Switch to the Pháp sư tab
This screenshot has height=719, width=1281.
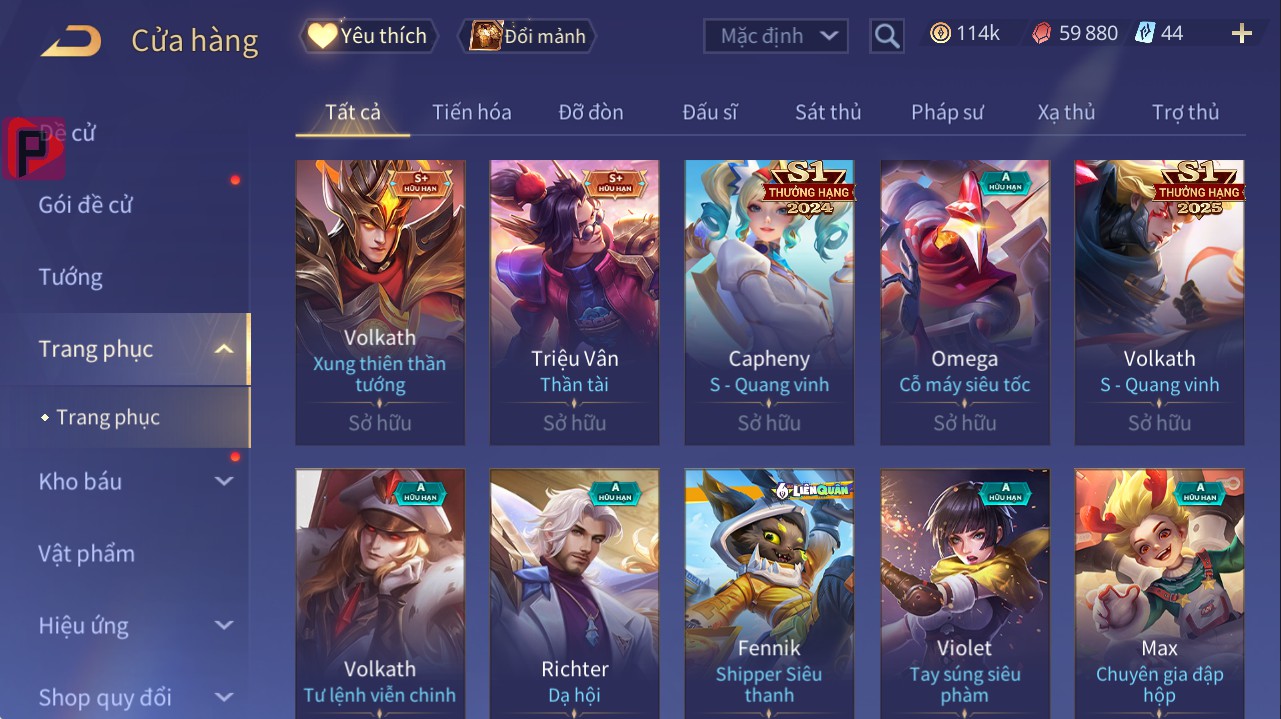tap(947, 112)
